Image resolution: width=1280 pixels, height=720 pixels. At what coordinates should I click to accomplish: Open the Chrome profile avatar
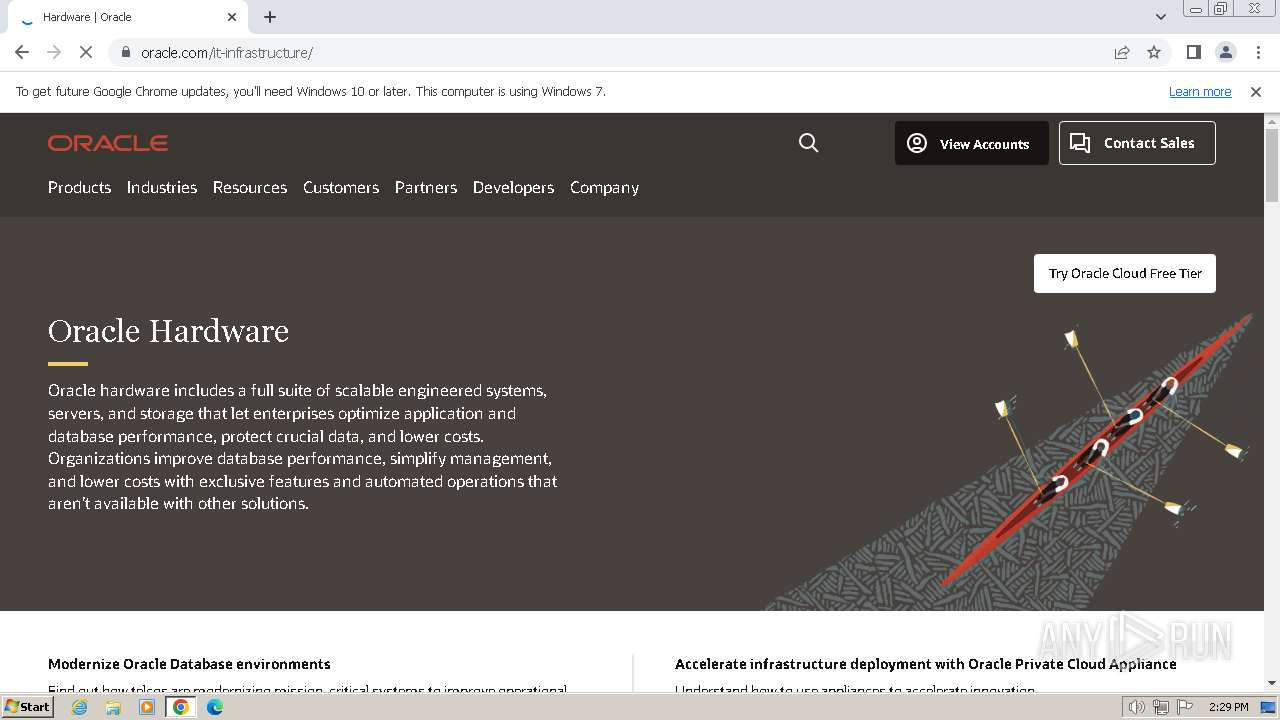pyautogui.click(x=1225, y=52)
